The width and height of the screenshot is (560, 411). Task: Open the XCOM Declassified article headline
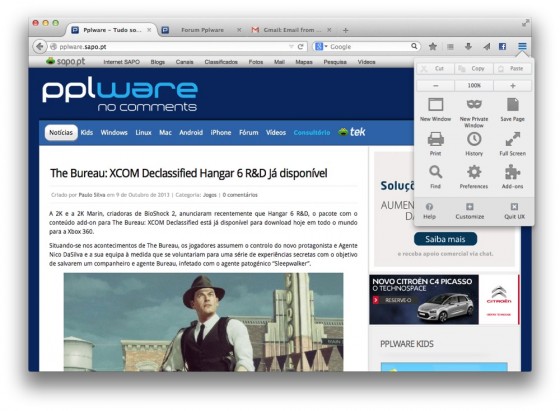pos(189,173)
